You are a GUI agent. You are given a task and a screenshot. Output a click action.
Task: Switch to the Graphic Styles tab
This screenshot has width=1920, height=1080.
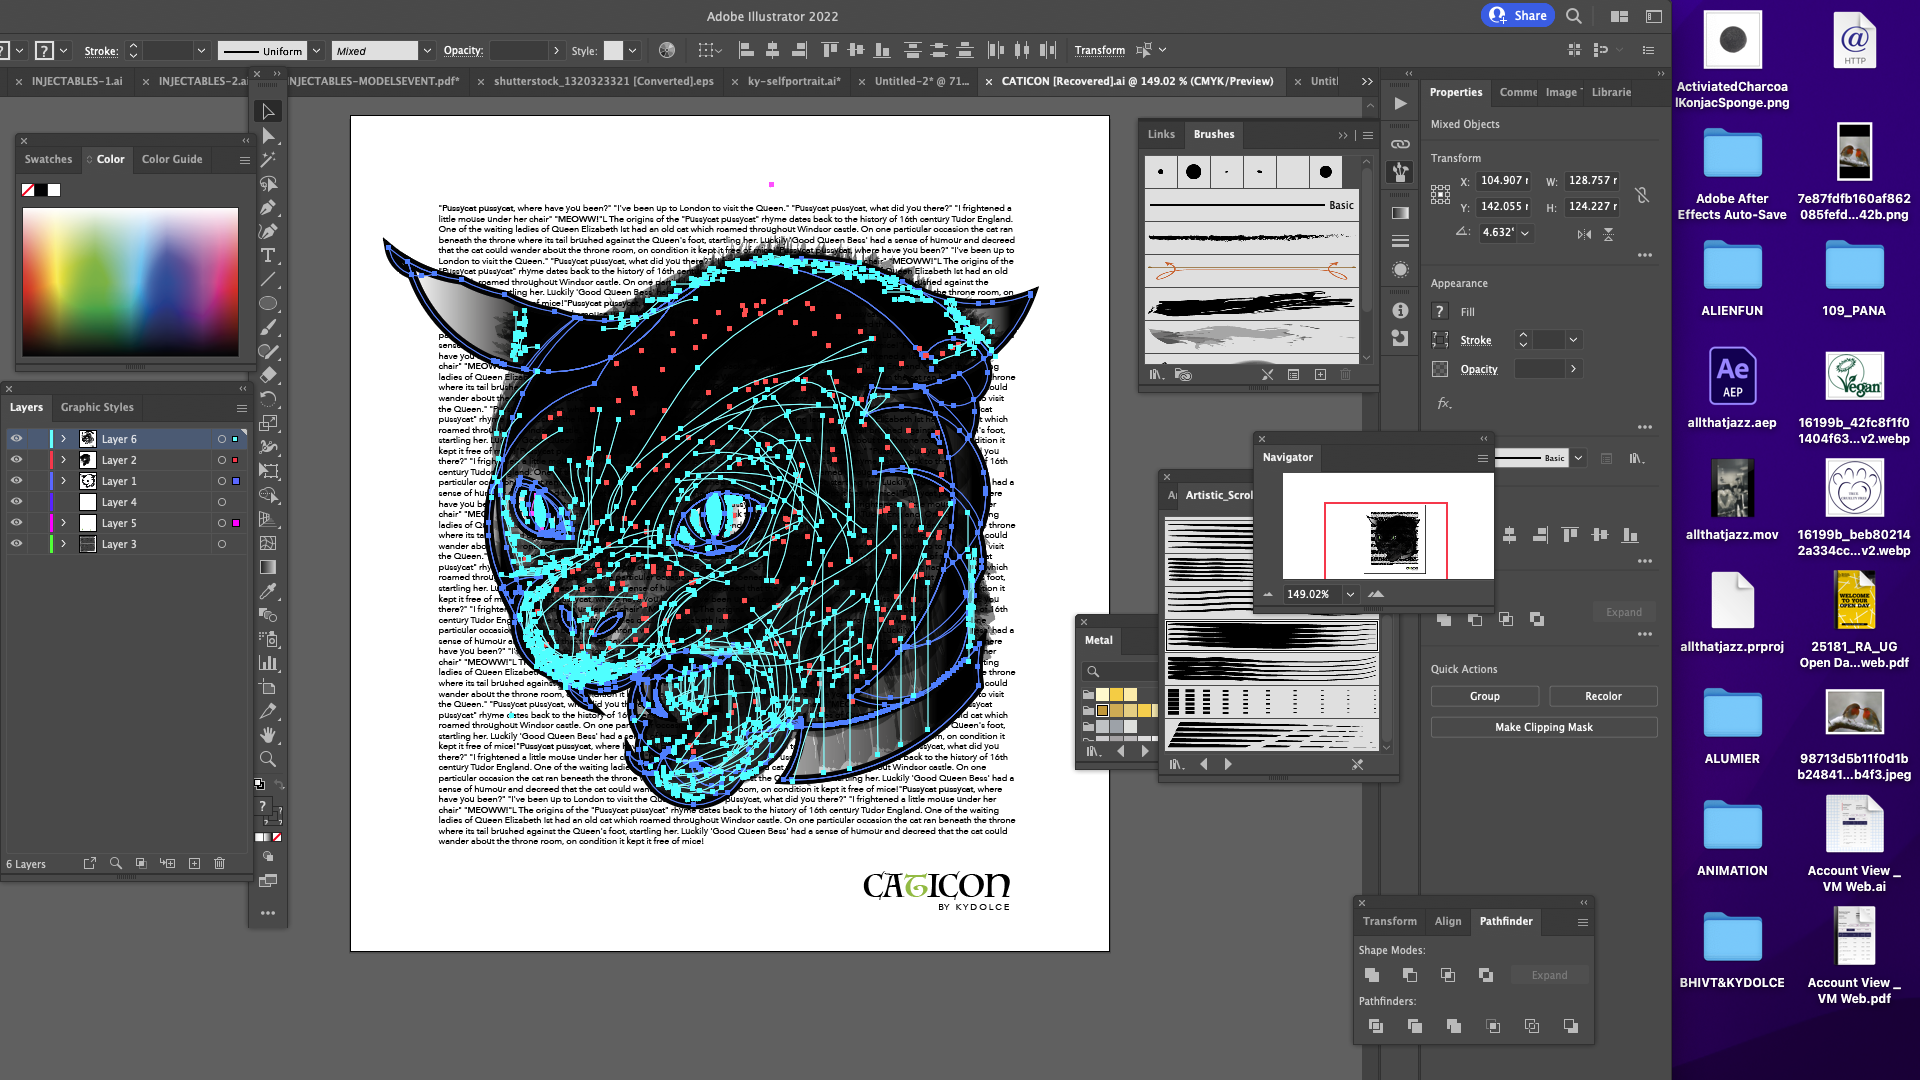click(97, 407)
